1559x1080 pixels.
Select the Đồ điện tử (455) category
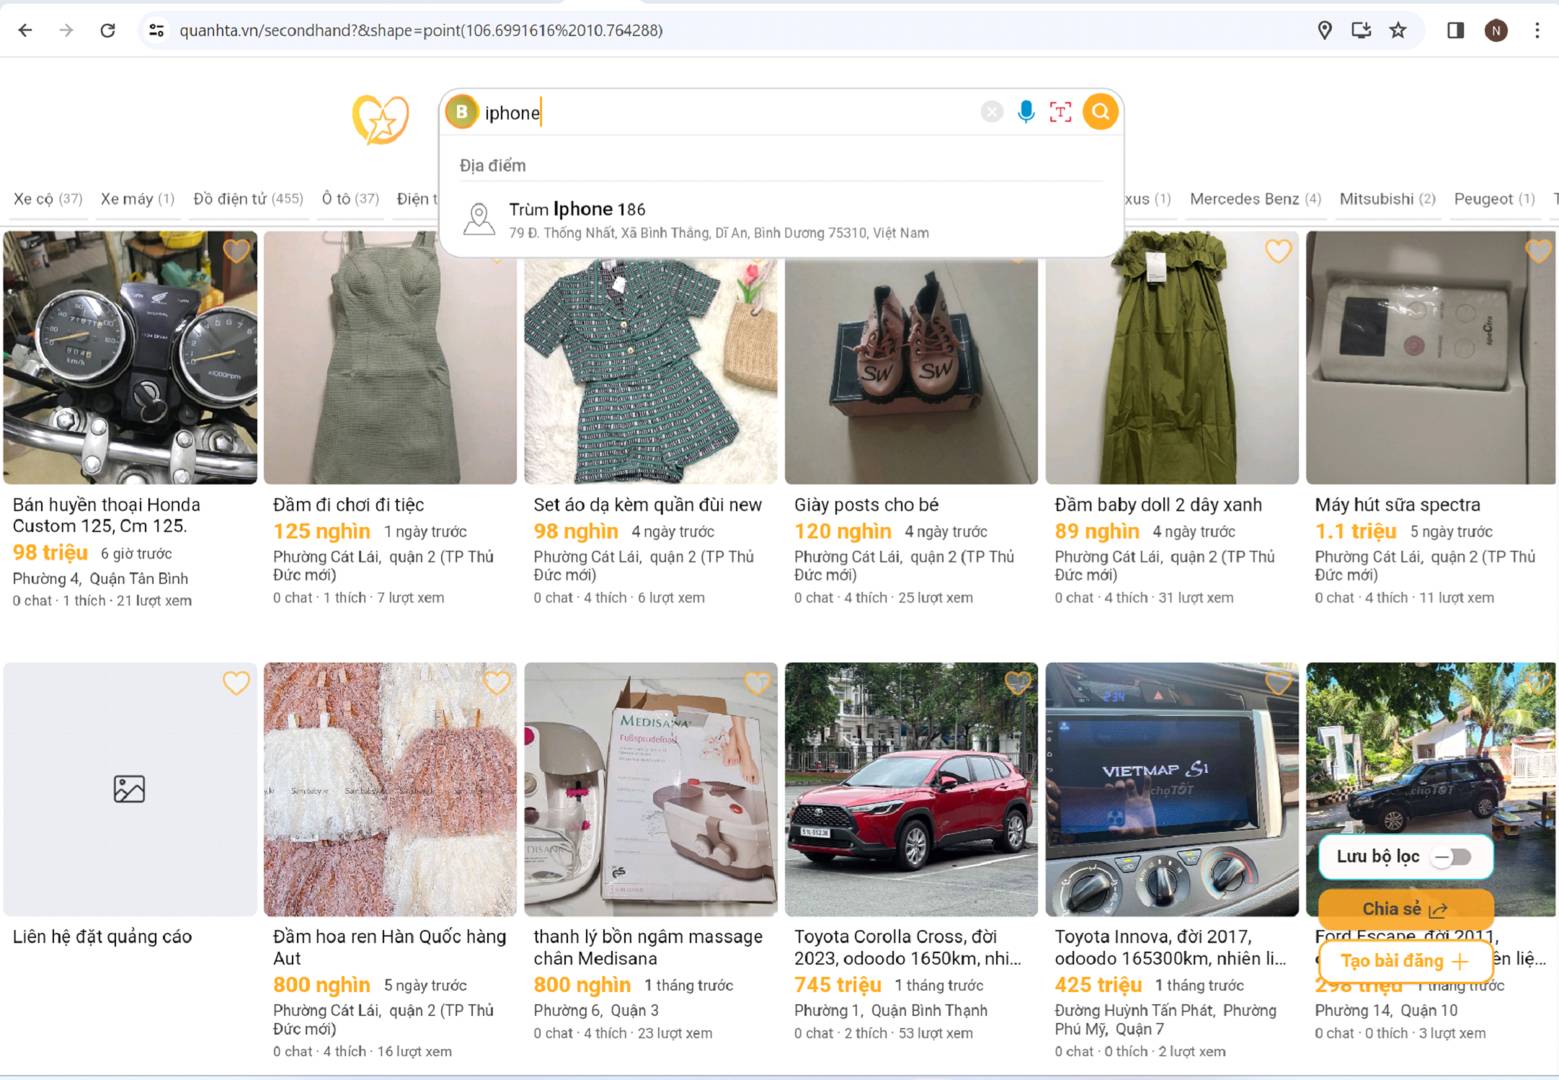point(248,199)
